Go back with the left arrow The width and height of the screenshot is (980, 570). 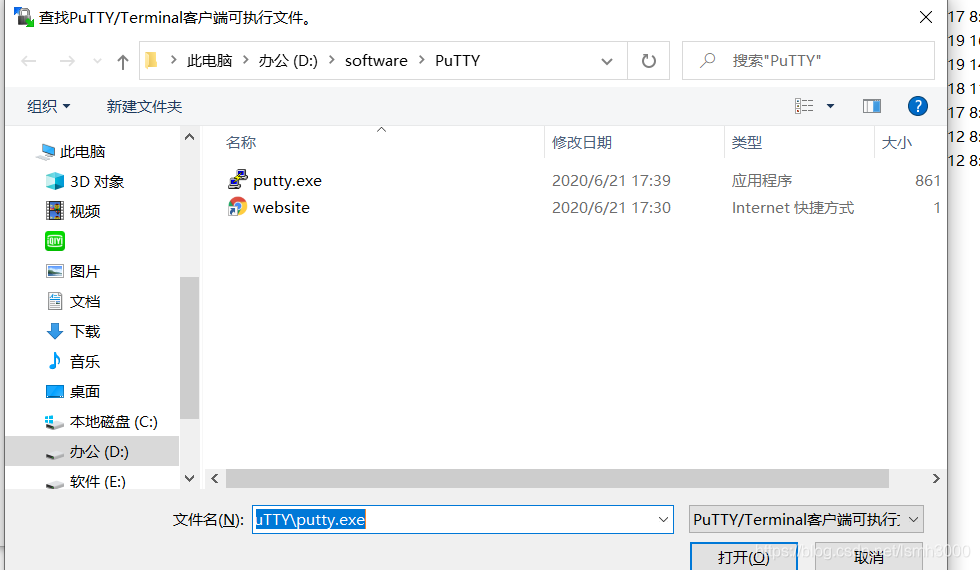(x=29, y=61)
